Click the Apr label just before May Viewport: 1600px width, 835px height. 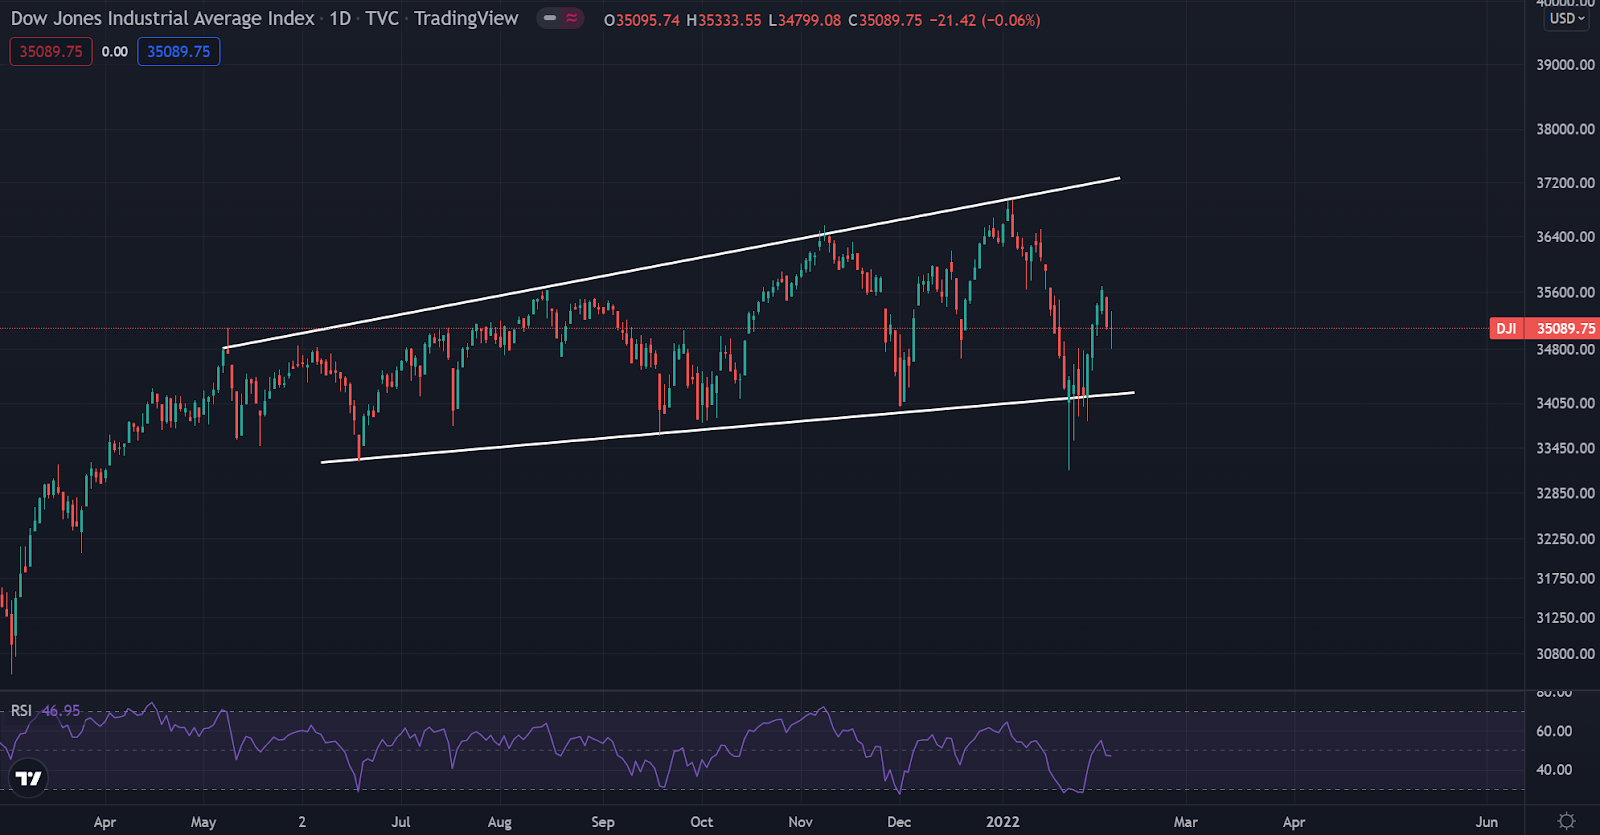(x=105, y=822)
